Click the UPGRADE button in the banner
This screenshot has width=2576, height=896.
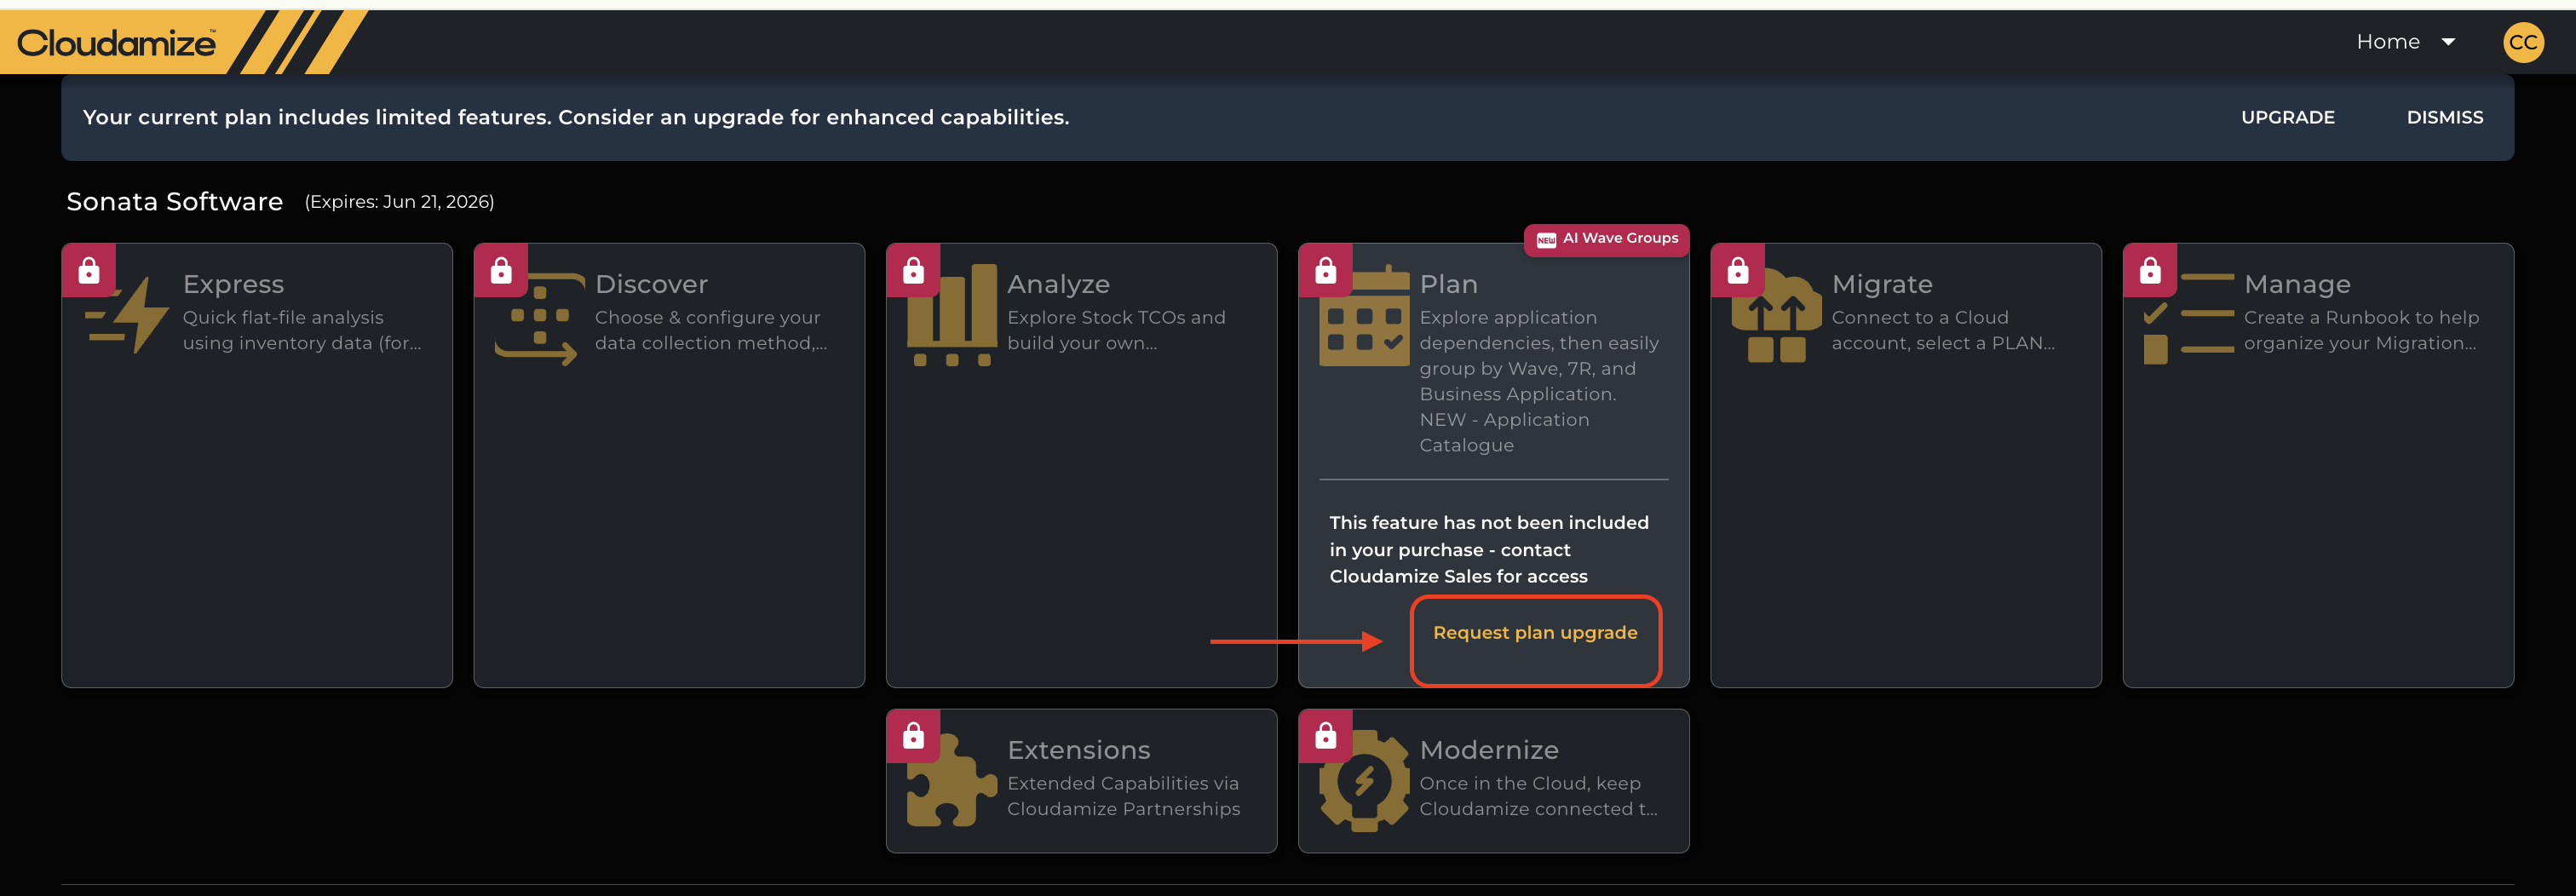(2288, 117)
